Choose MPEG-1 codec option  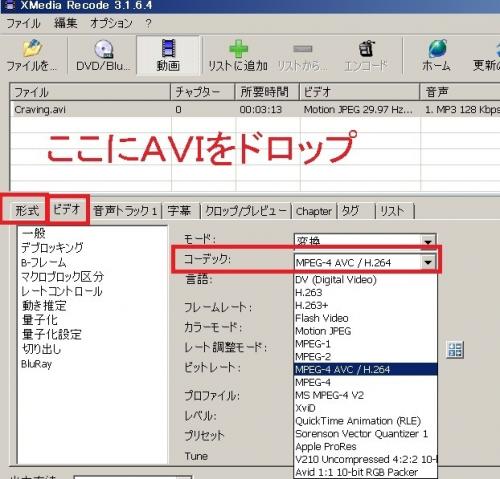click(365, 344)
